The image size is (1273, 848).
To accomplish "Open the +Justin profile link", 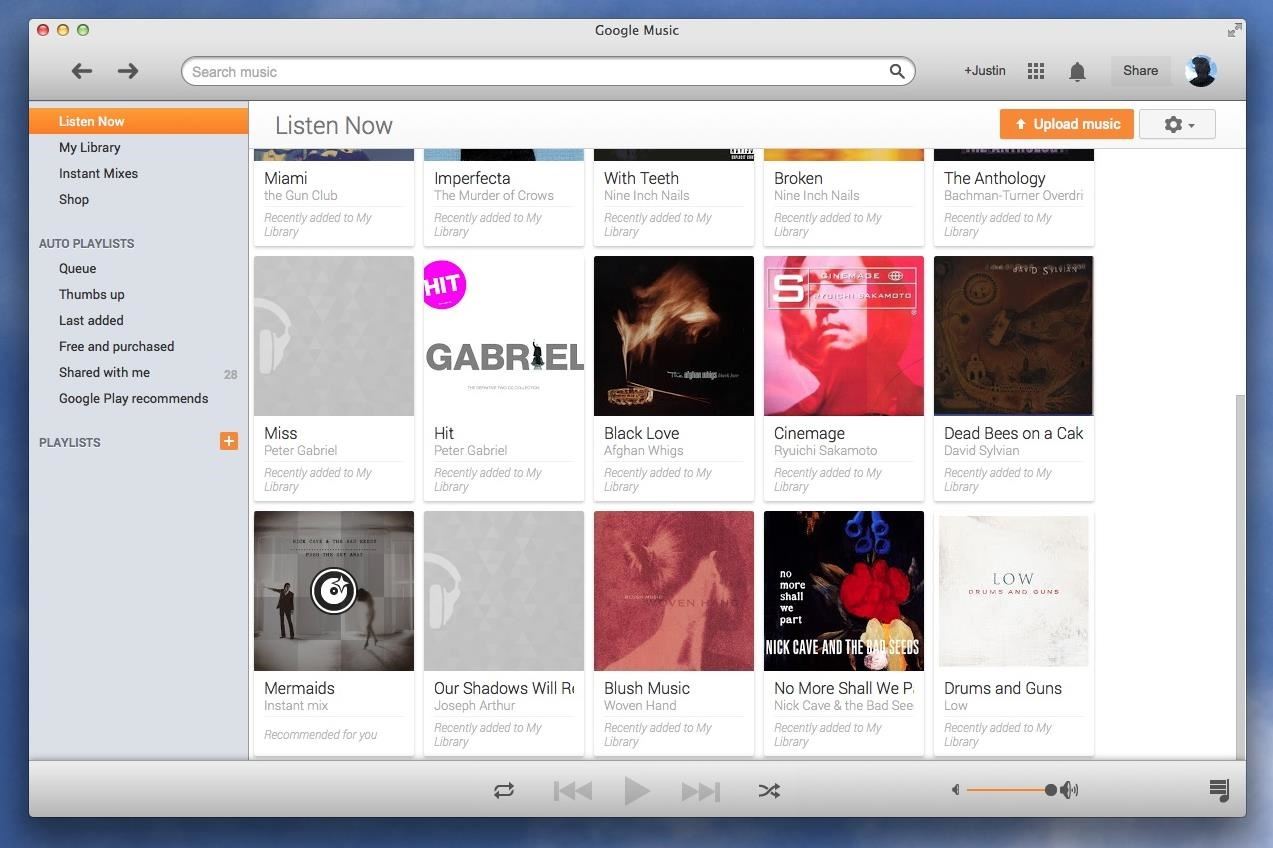I will 985,70.
